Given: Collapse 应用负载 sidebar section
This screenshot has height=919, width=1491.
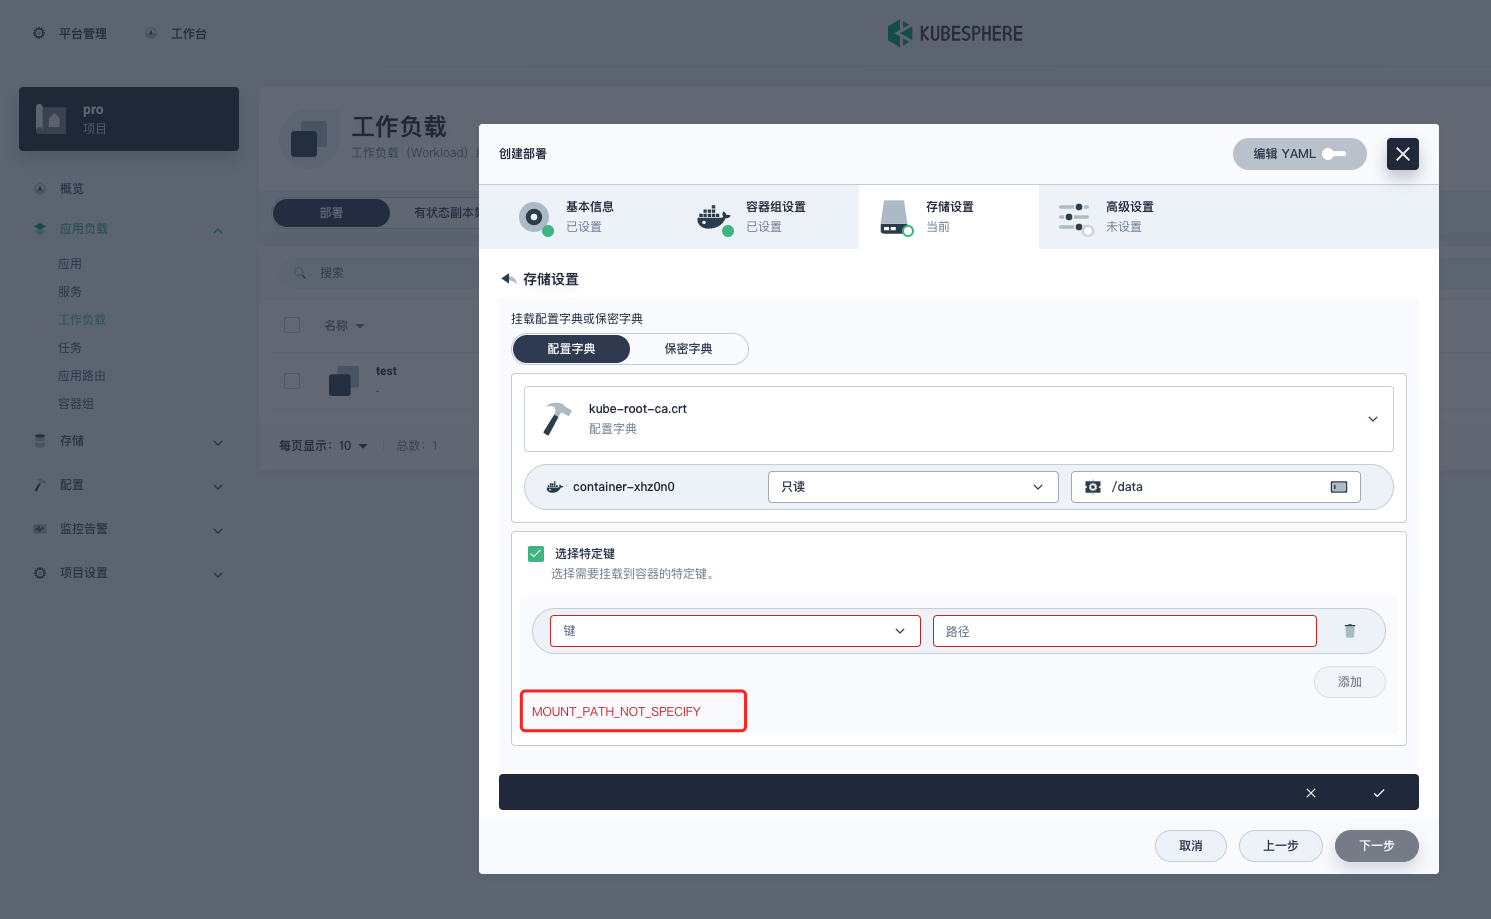Looking at the screenshot, I should (x=218, y=231).
